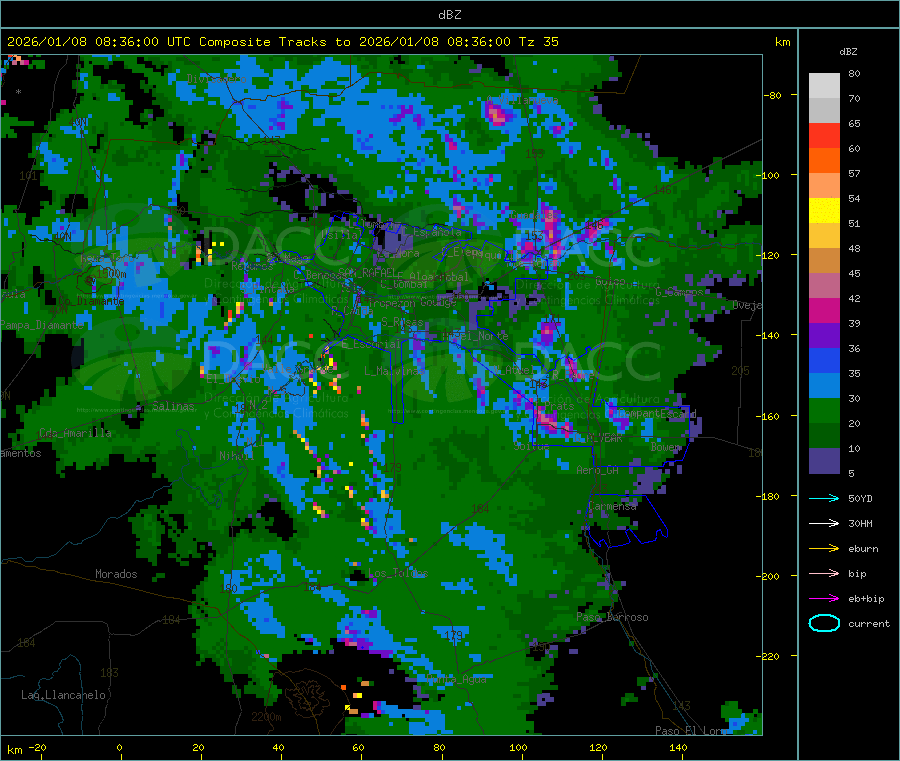This screenshot has width=900, height=761.
Task: Select the light orange swatch between 57 and 54
Action: tap(824, 186)
